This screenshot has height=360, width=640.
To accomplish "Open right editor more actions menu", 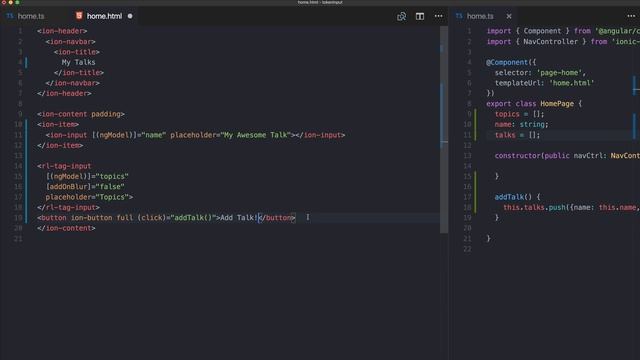I will tap(631, 16).
